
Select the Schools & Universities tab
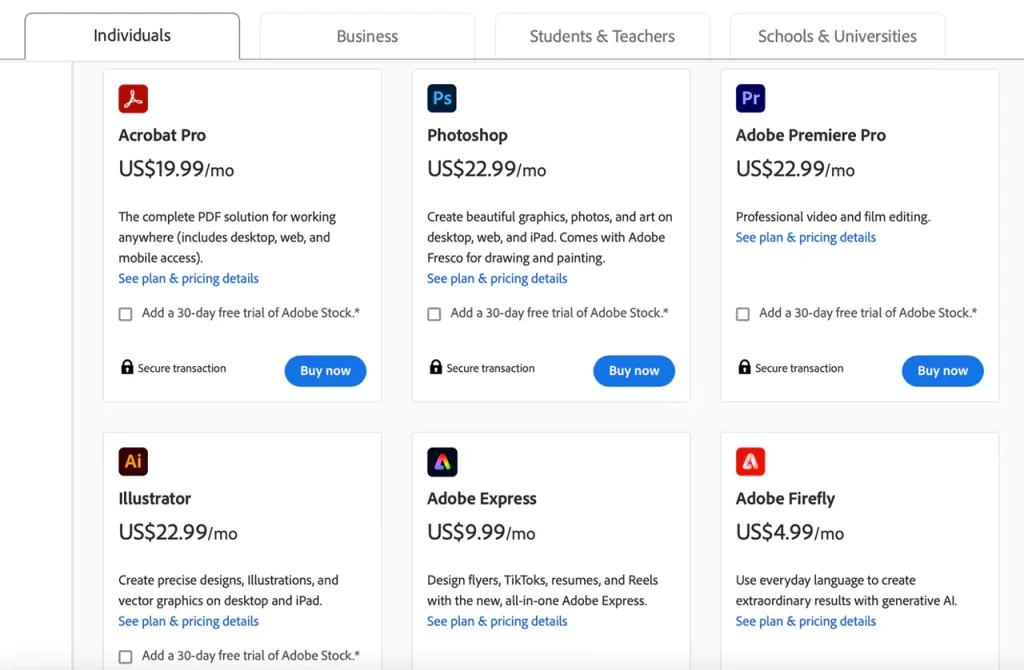(837, 36)
